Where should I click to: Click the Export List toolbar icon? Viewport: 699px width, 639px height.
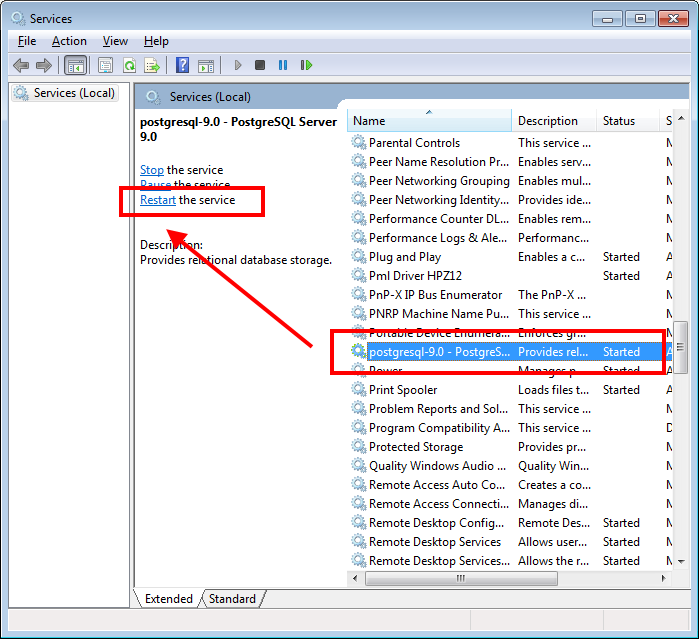point(152,65)
